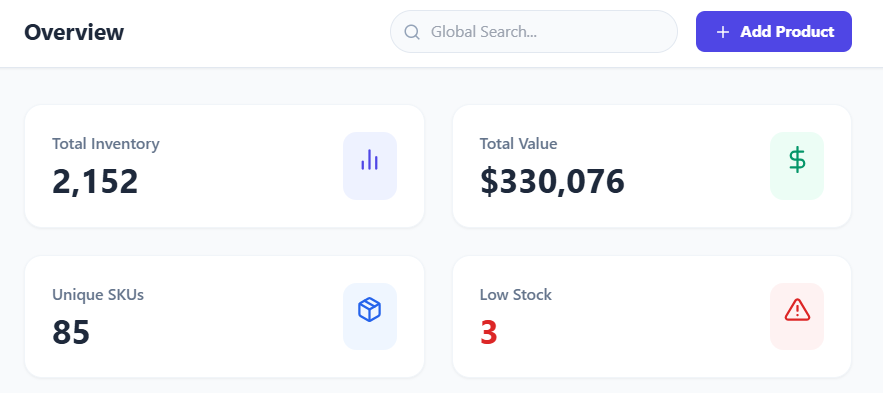Click the magnifier icon in the search bar
The image size is (883, 393).
412,32
